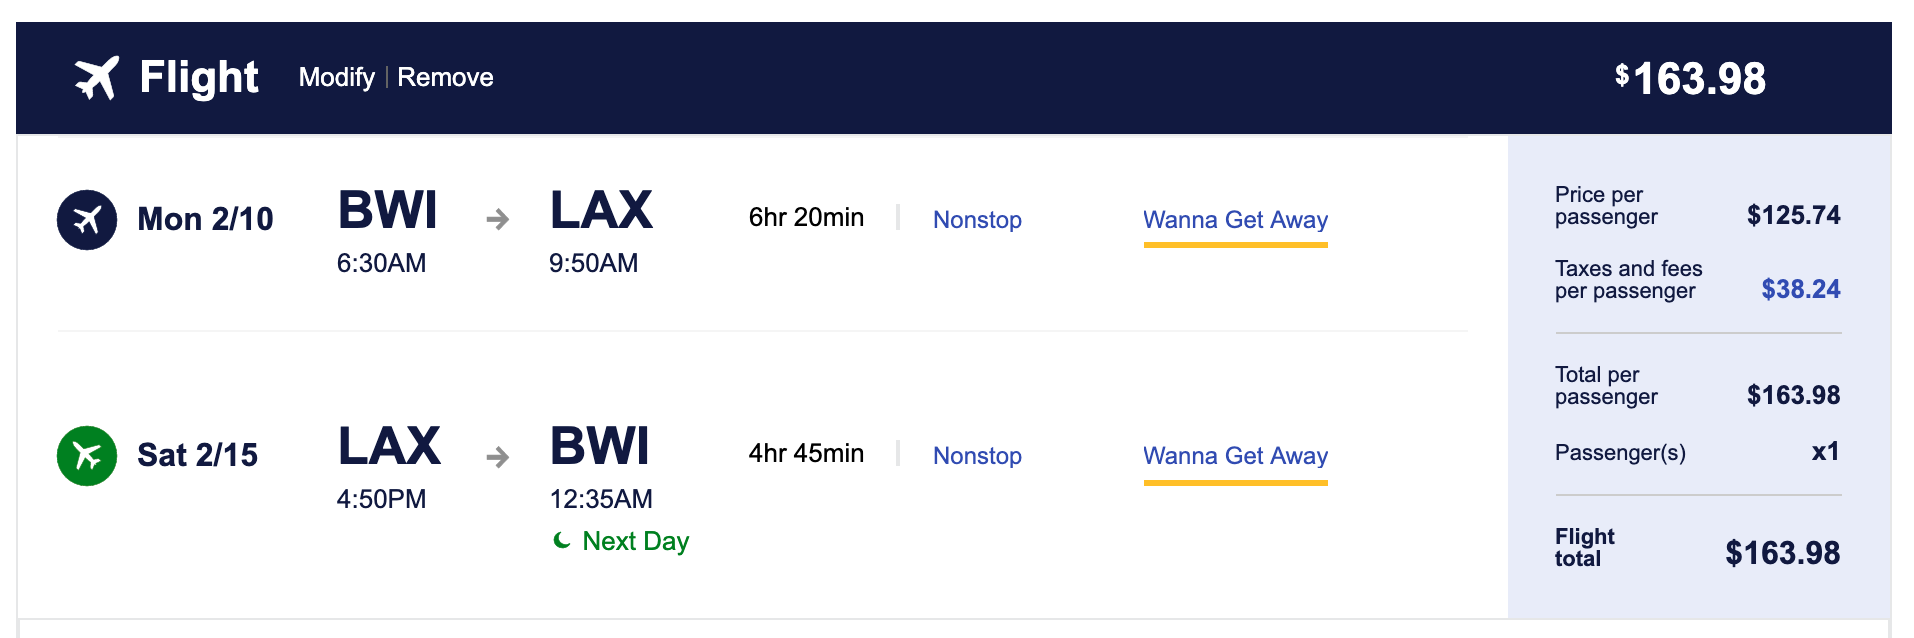Click the navy departing flight icon
Image resolution: width=1914 pixels, height=638 pixels.
[87, 219]
